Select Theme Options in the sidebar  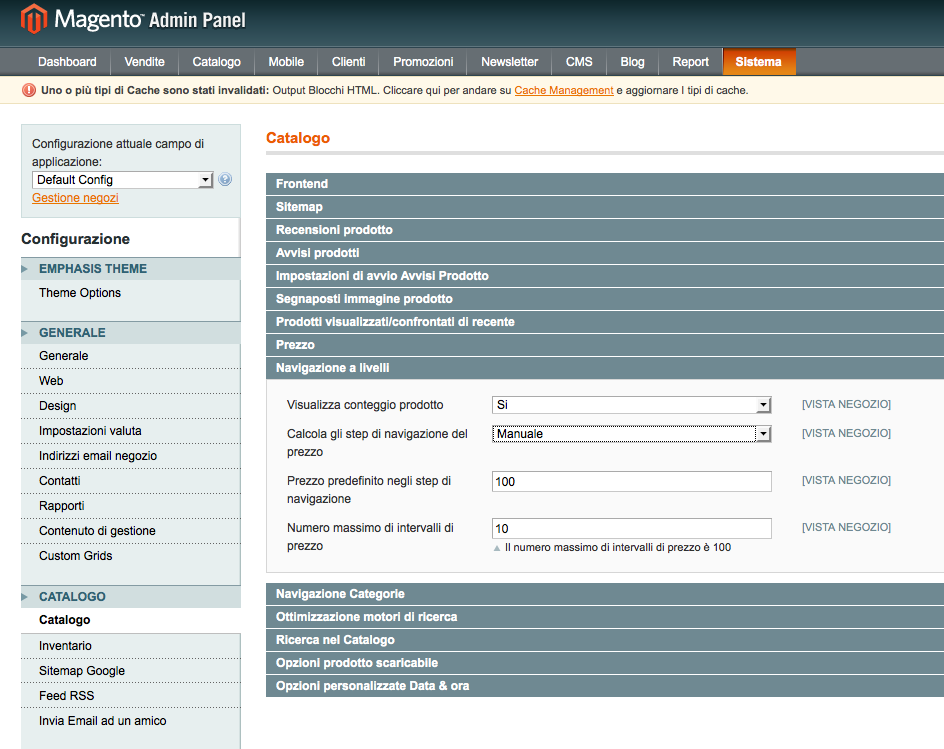(80, 293)
